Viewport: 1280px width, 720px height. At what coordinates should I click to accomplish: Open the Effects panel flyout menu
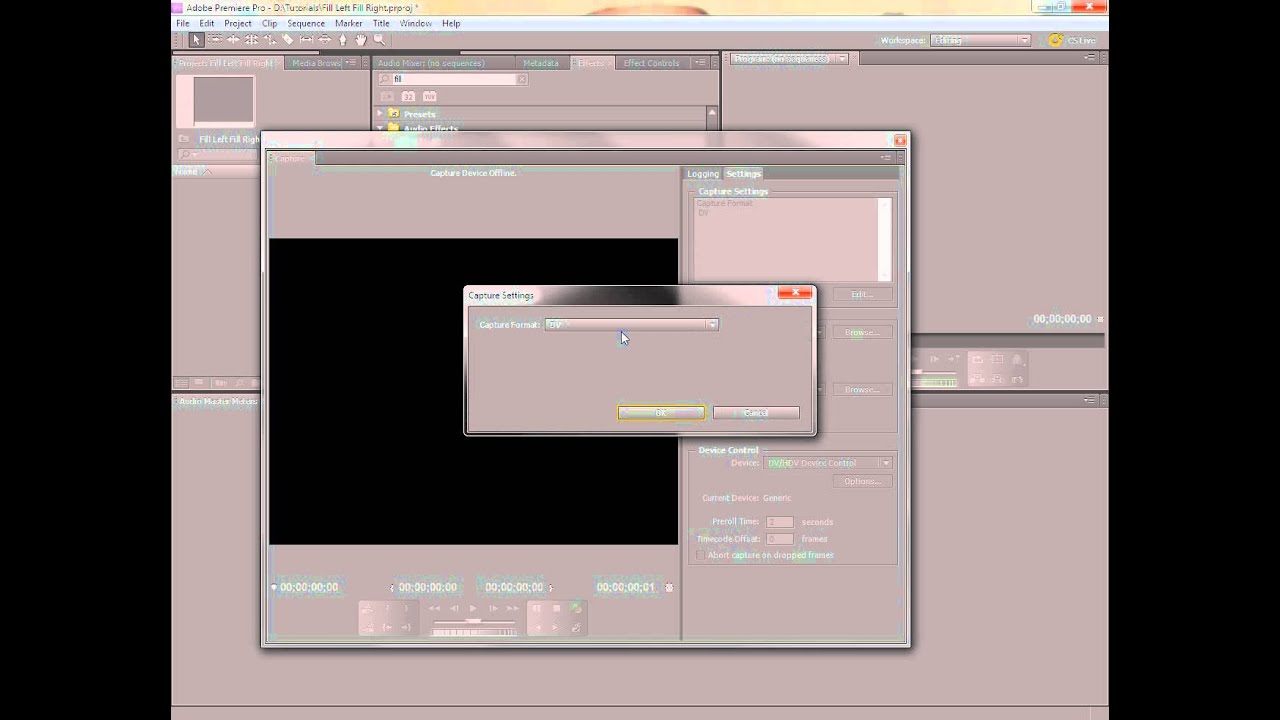pyautogui.click(x=700, y=63)
